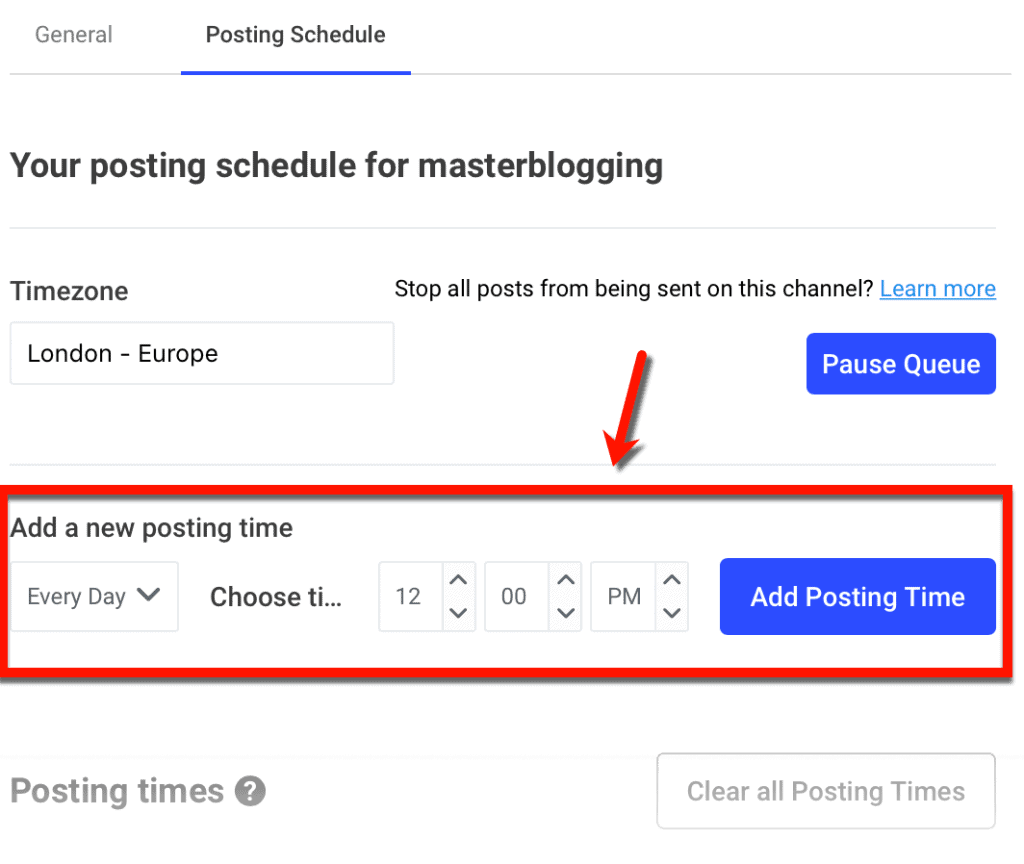Viewport: 1024px width, 864px height.
Task: Click the hour field showing 12
Action: tap(409, 596)
